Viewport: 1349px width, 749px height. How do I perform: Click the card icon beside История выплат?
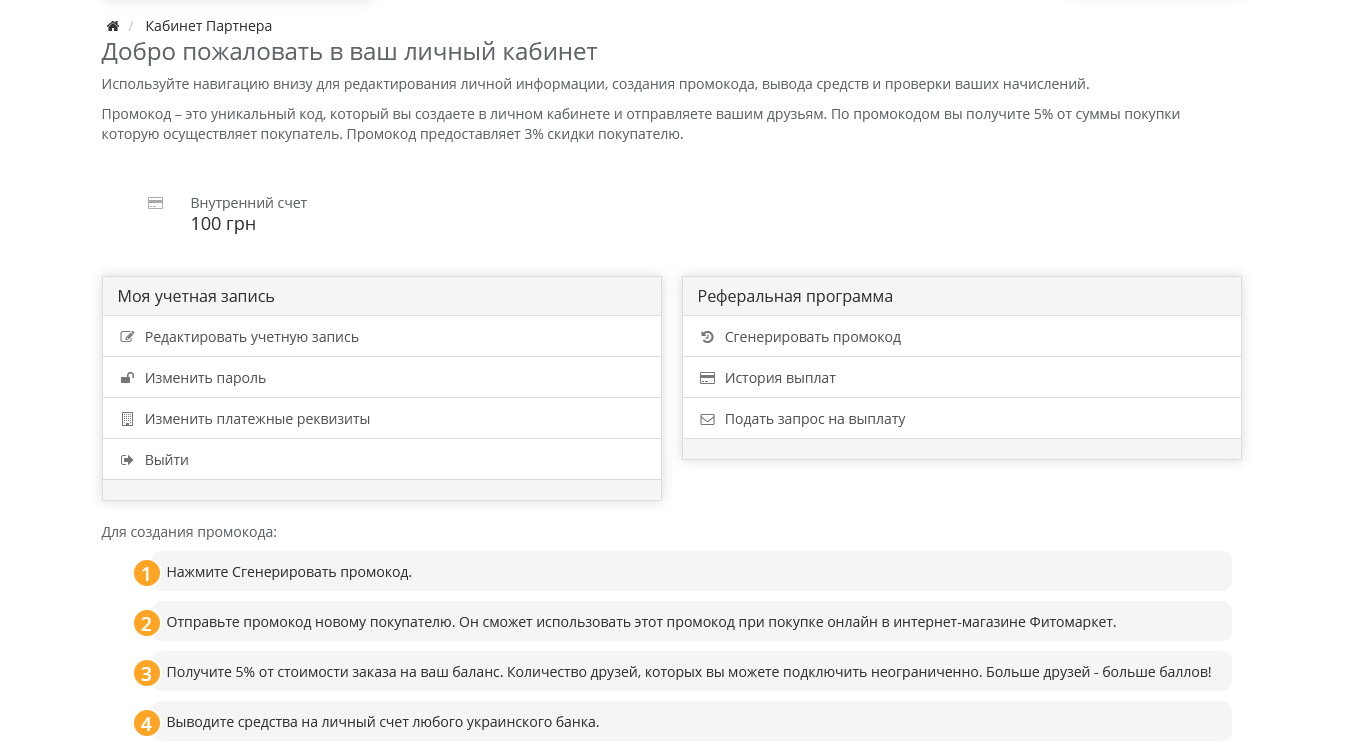707,378
